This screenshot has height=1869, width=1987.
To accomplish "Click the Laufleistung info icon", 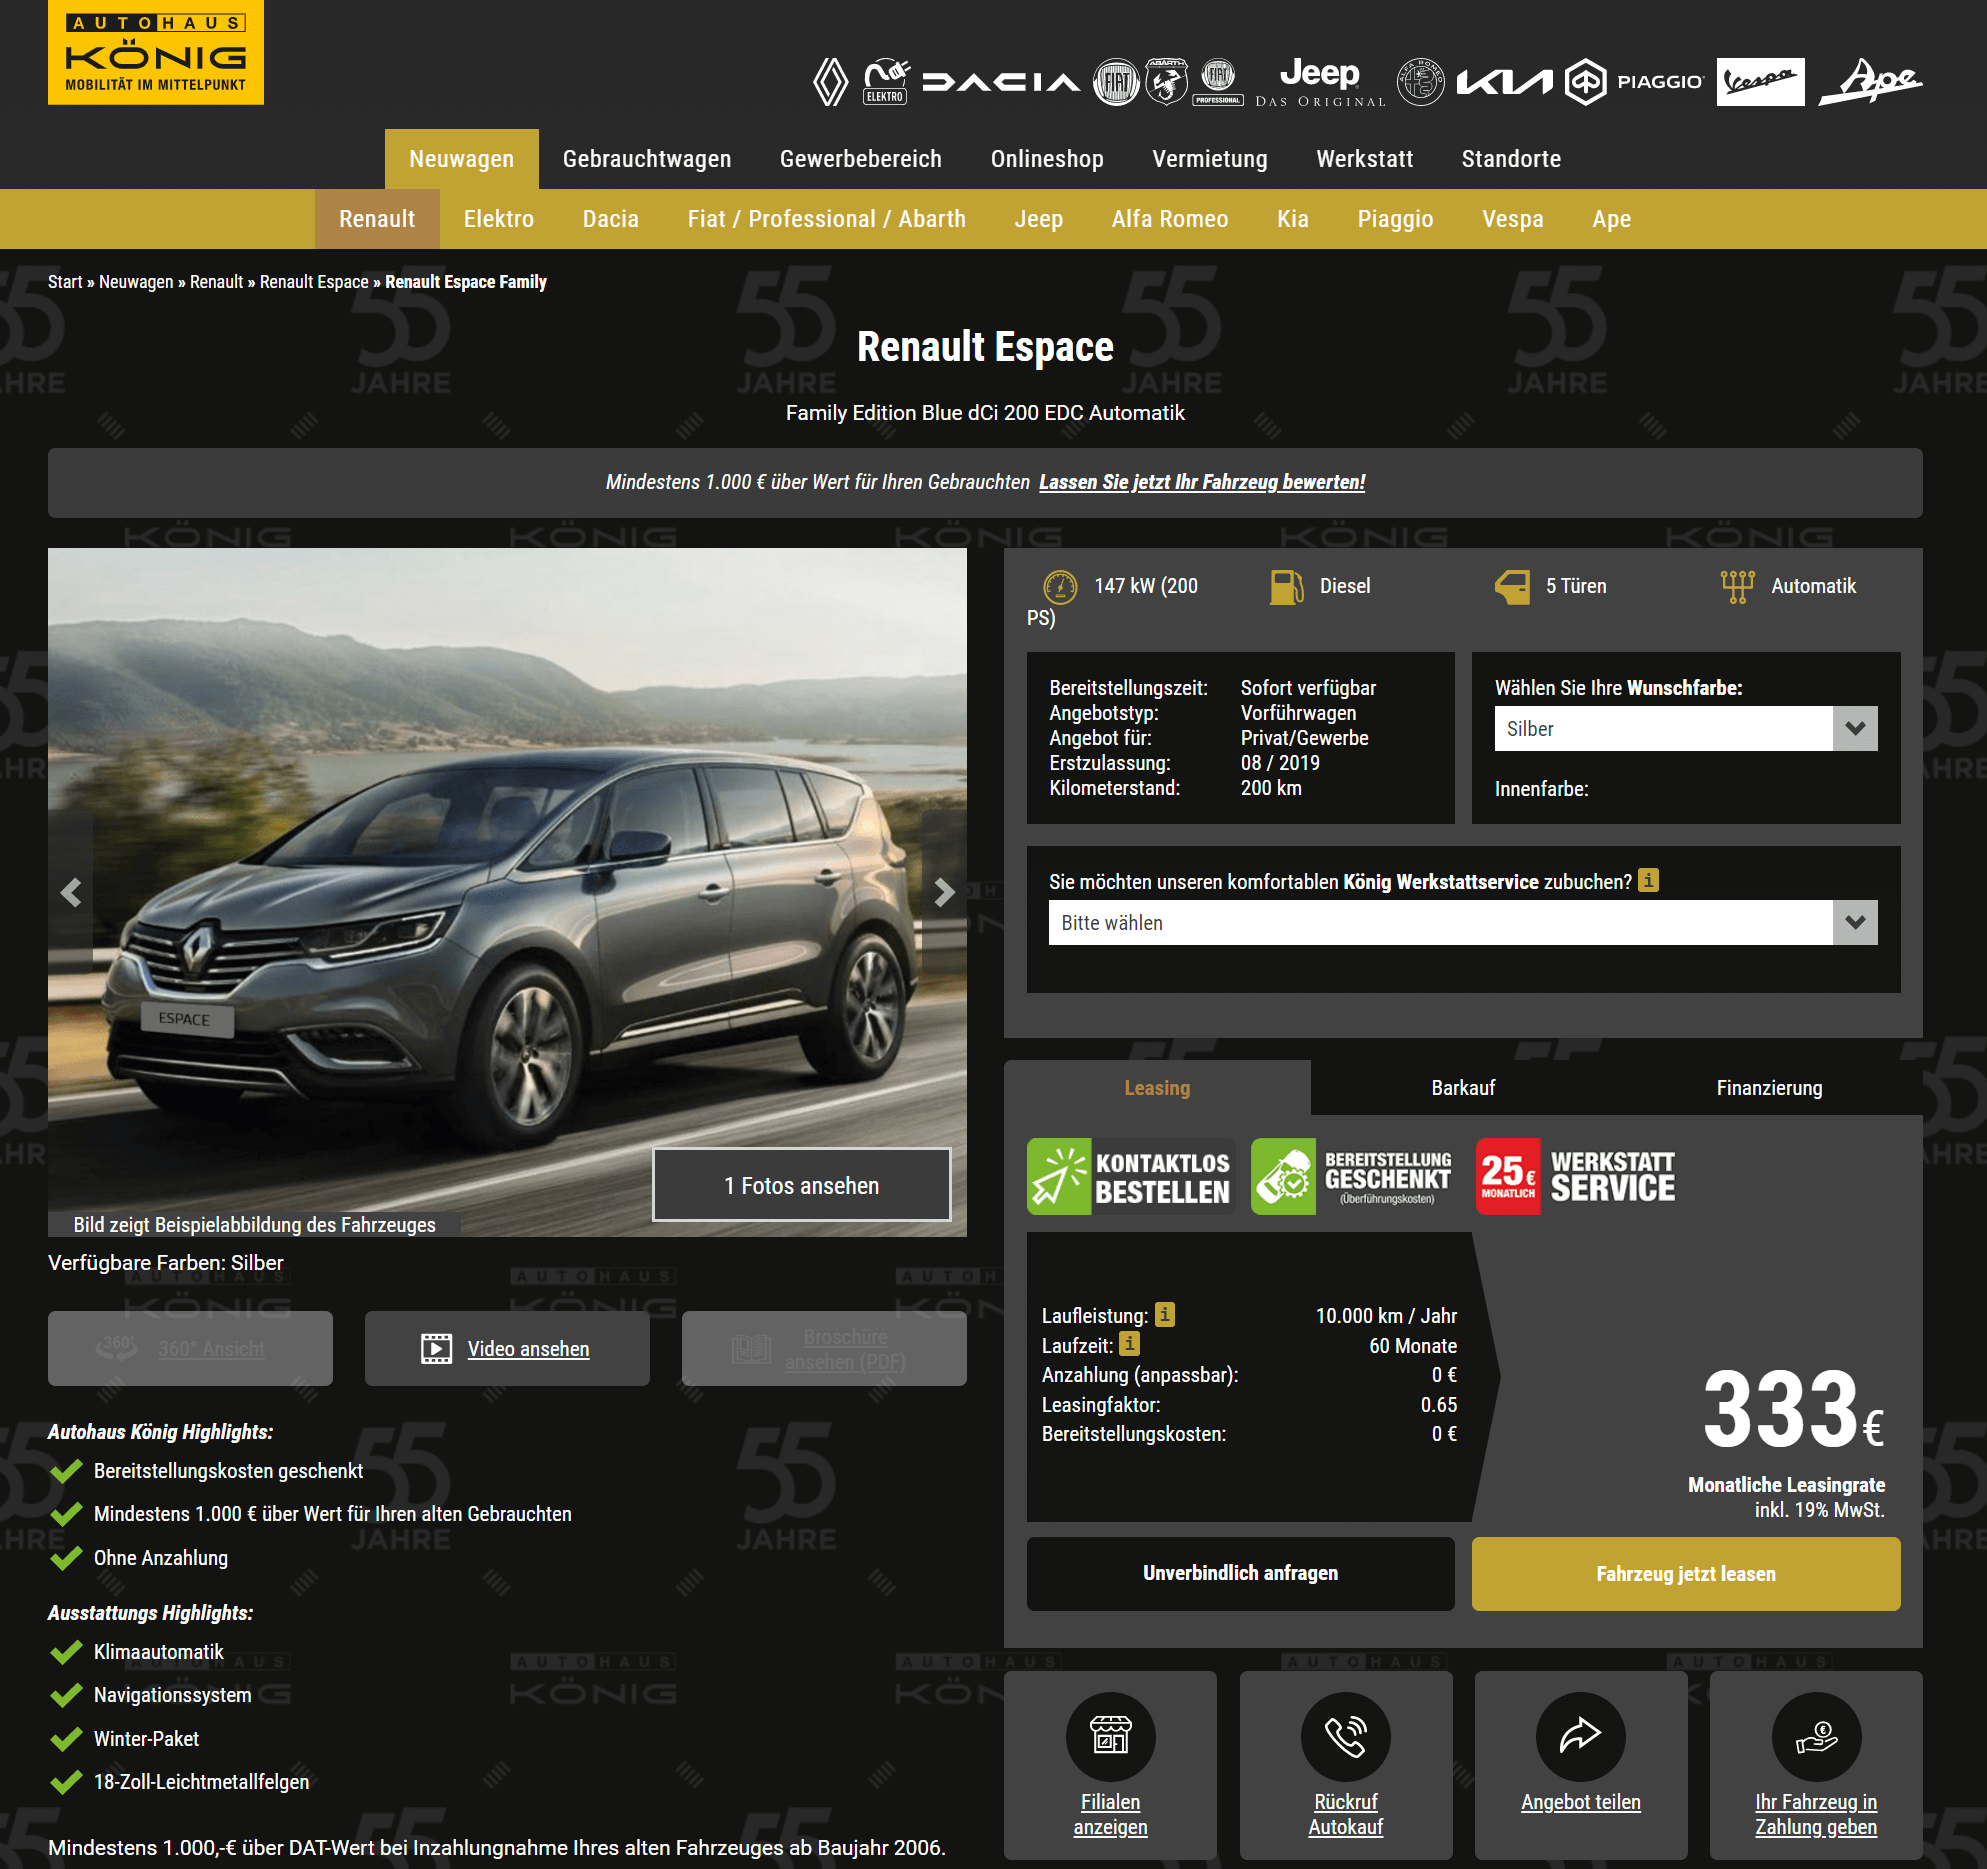I will tap(1165, 1314).
